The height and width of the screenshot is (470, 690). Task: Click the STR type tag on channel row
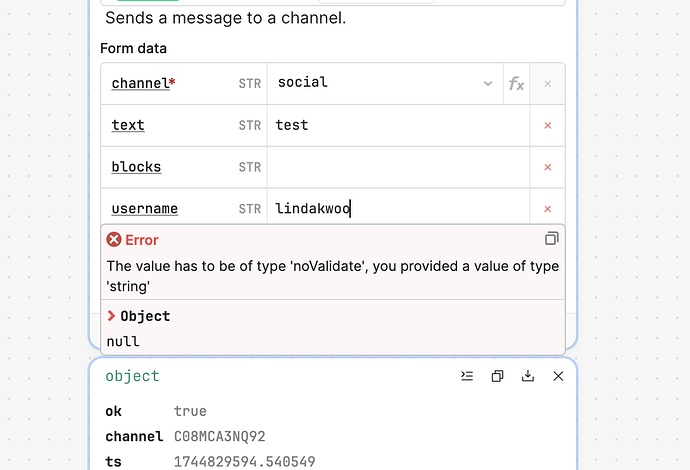click(x=250, y=84)
